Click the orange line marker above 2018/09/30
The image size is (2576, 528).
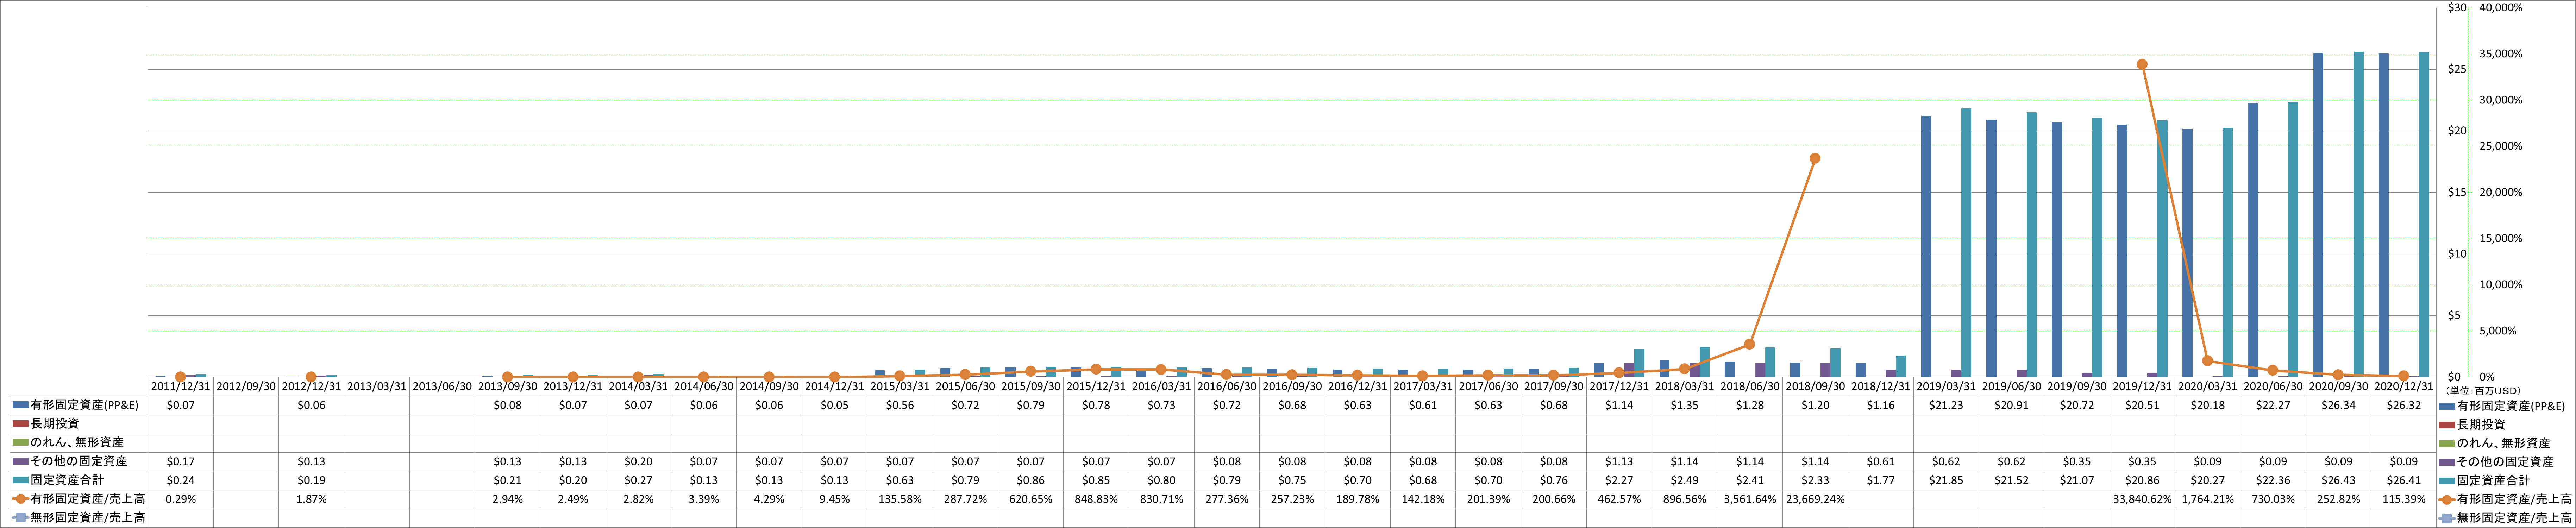(x=1815, y=158)
